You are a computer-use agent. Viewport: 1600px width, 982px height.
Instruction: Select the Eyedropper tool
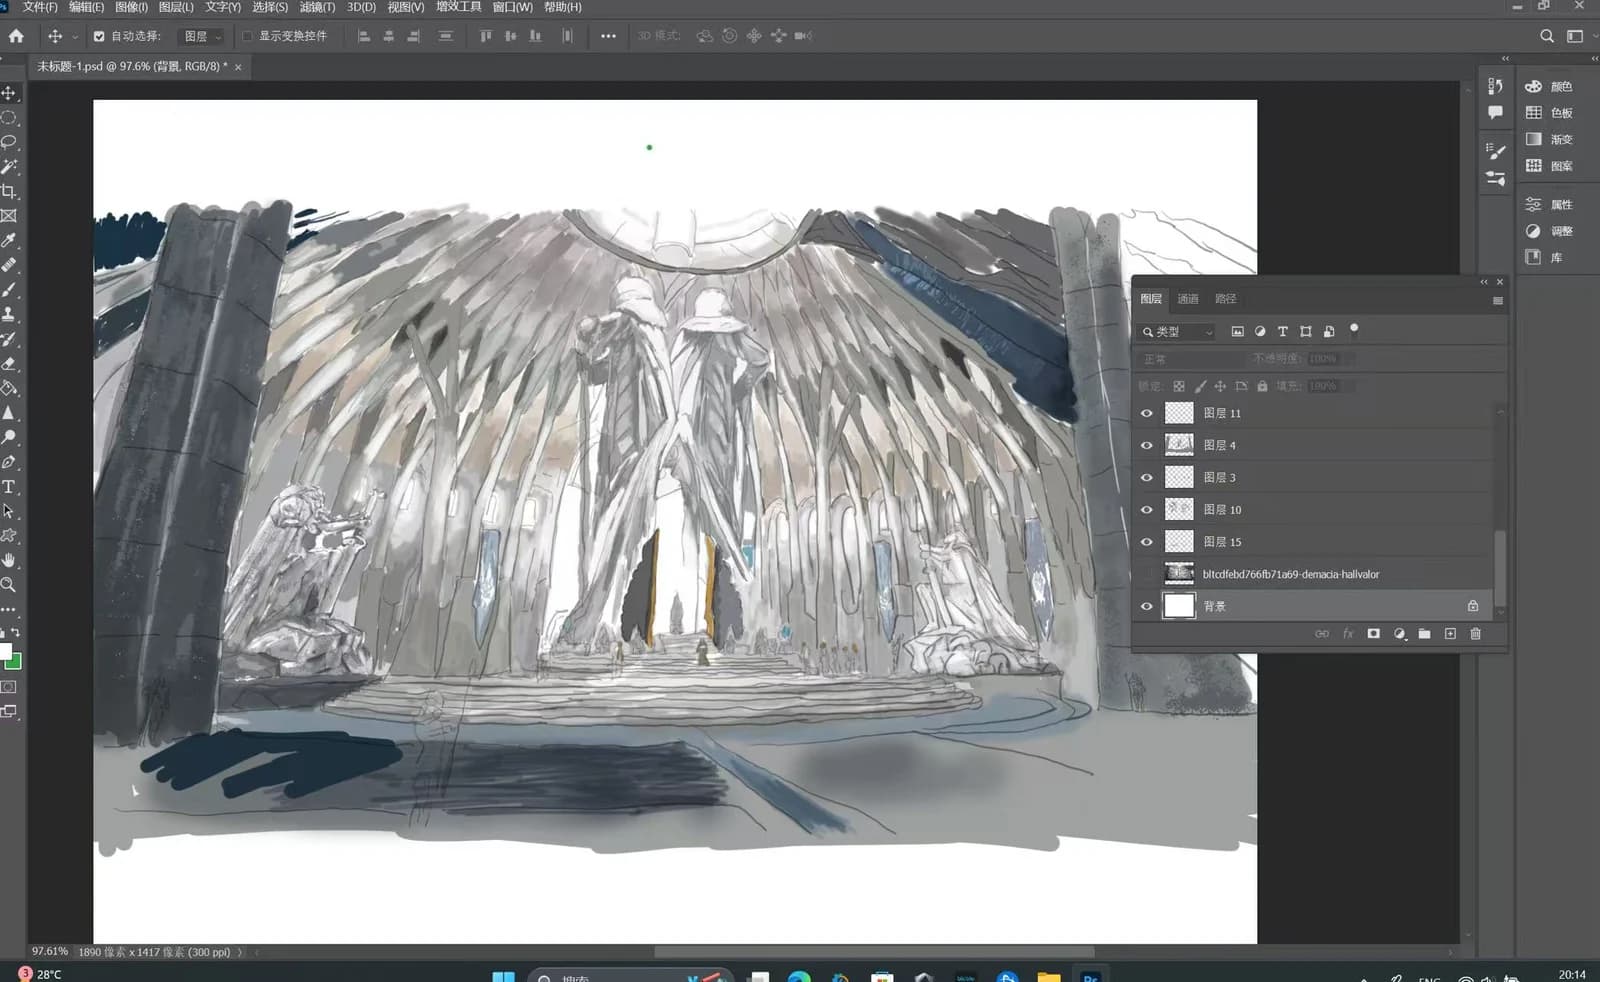point(9,240)
